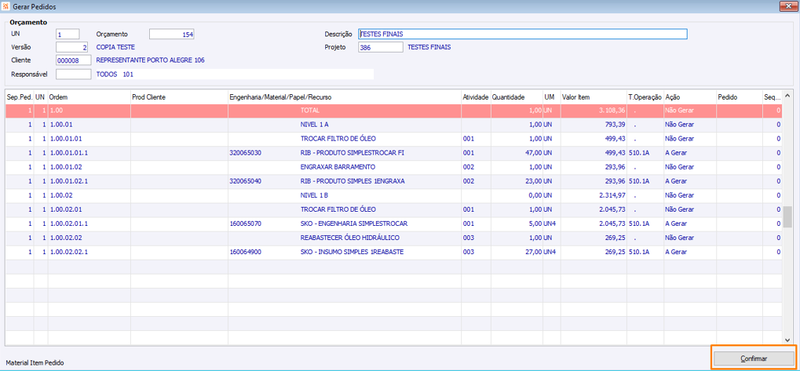The width and height of the screenshot is (800, 371).
Task: Click Não Gerar action in NIVEL 1 A row
Action: pyautogui.click(x=690, y=125)
